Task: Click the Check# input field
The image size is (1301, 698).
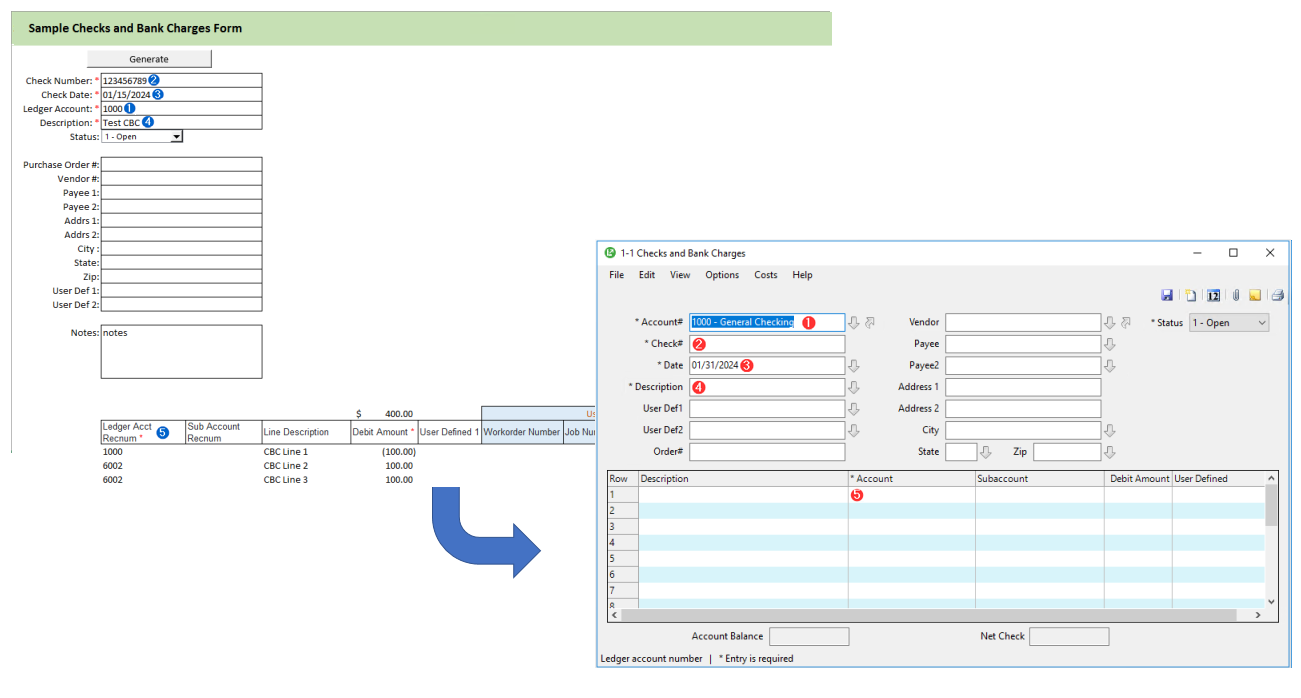Action: coord(767,344)
